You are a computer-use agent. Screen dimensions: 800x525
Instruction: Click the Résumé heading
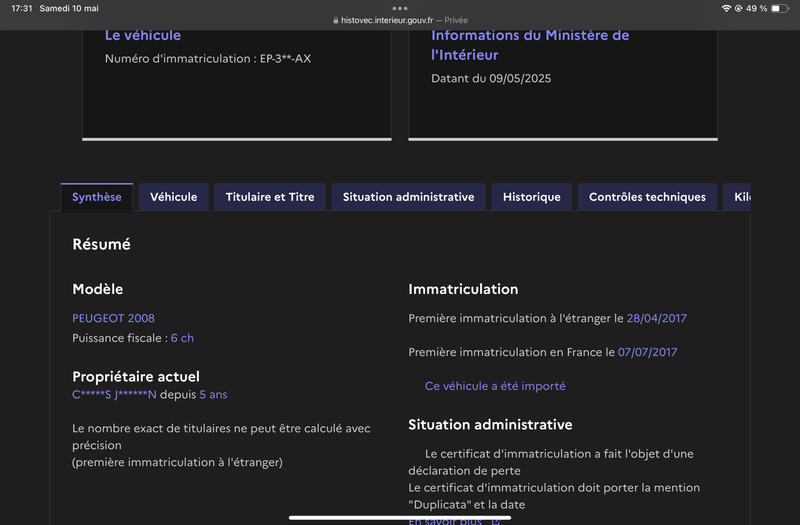point(102,244)
